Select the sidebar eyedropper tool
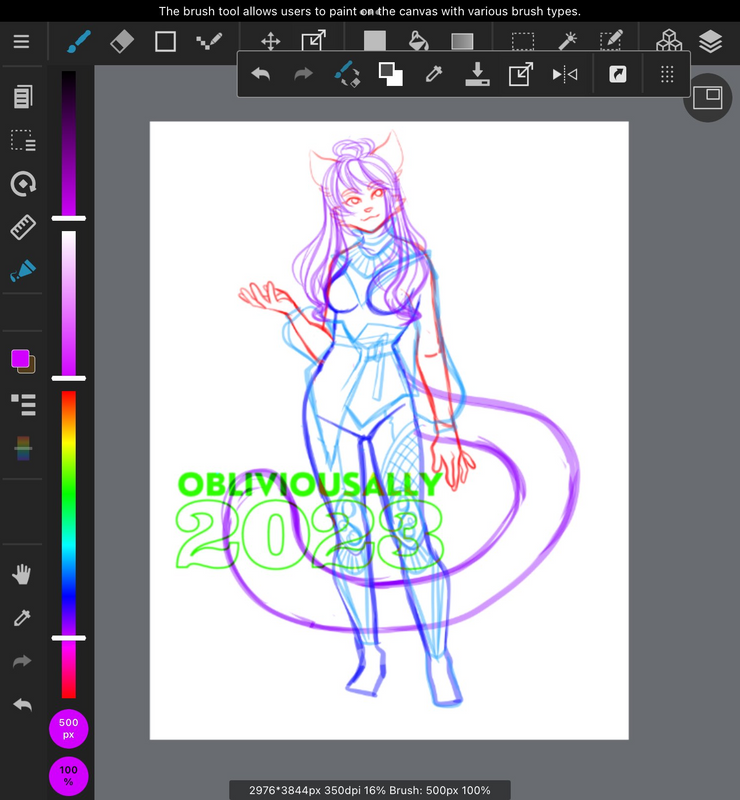 click(22, 618)
